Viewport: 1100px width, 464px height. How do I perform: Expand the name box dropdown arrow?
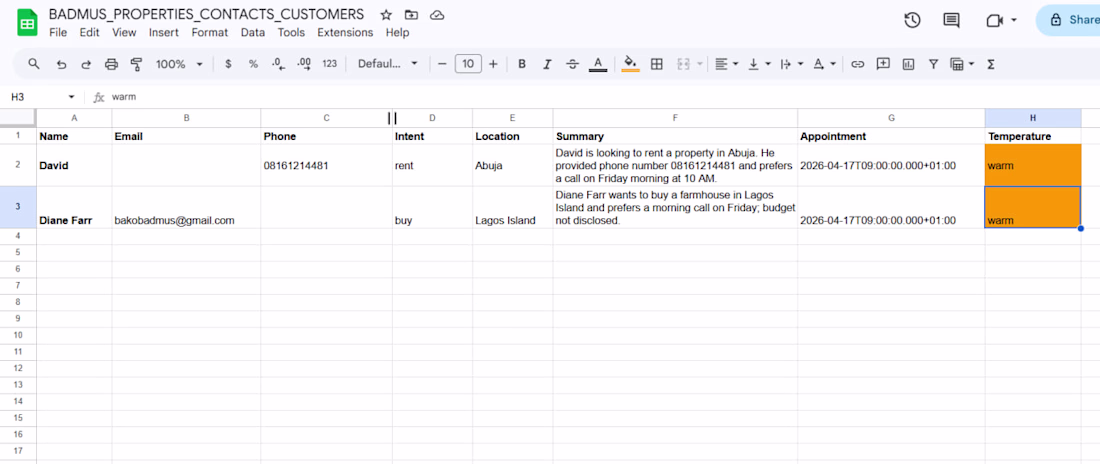coord(71,97)
